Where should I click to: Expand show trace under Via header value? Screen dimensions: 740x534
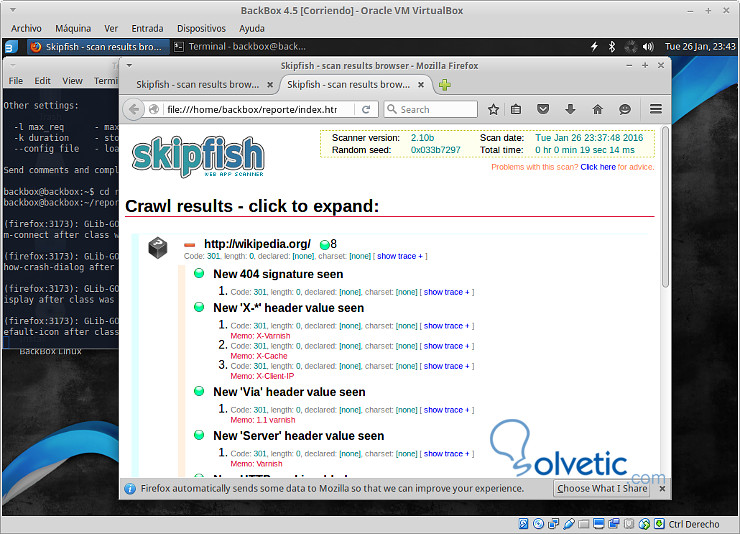coord(446,410)
